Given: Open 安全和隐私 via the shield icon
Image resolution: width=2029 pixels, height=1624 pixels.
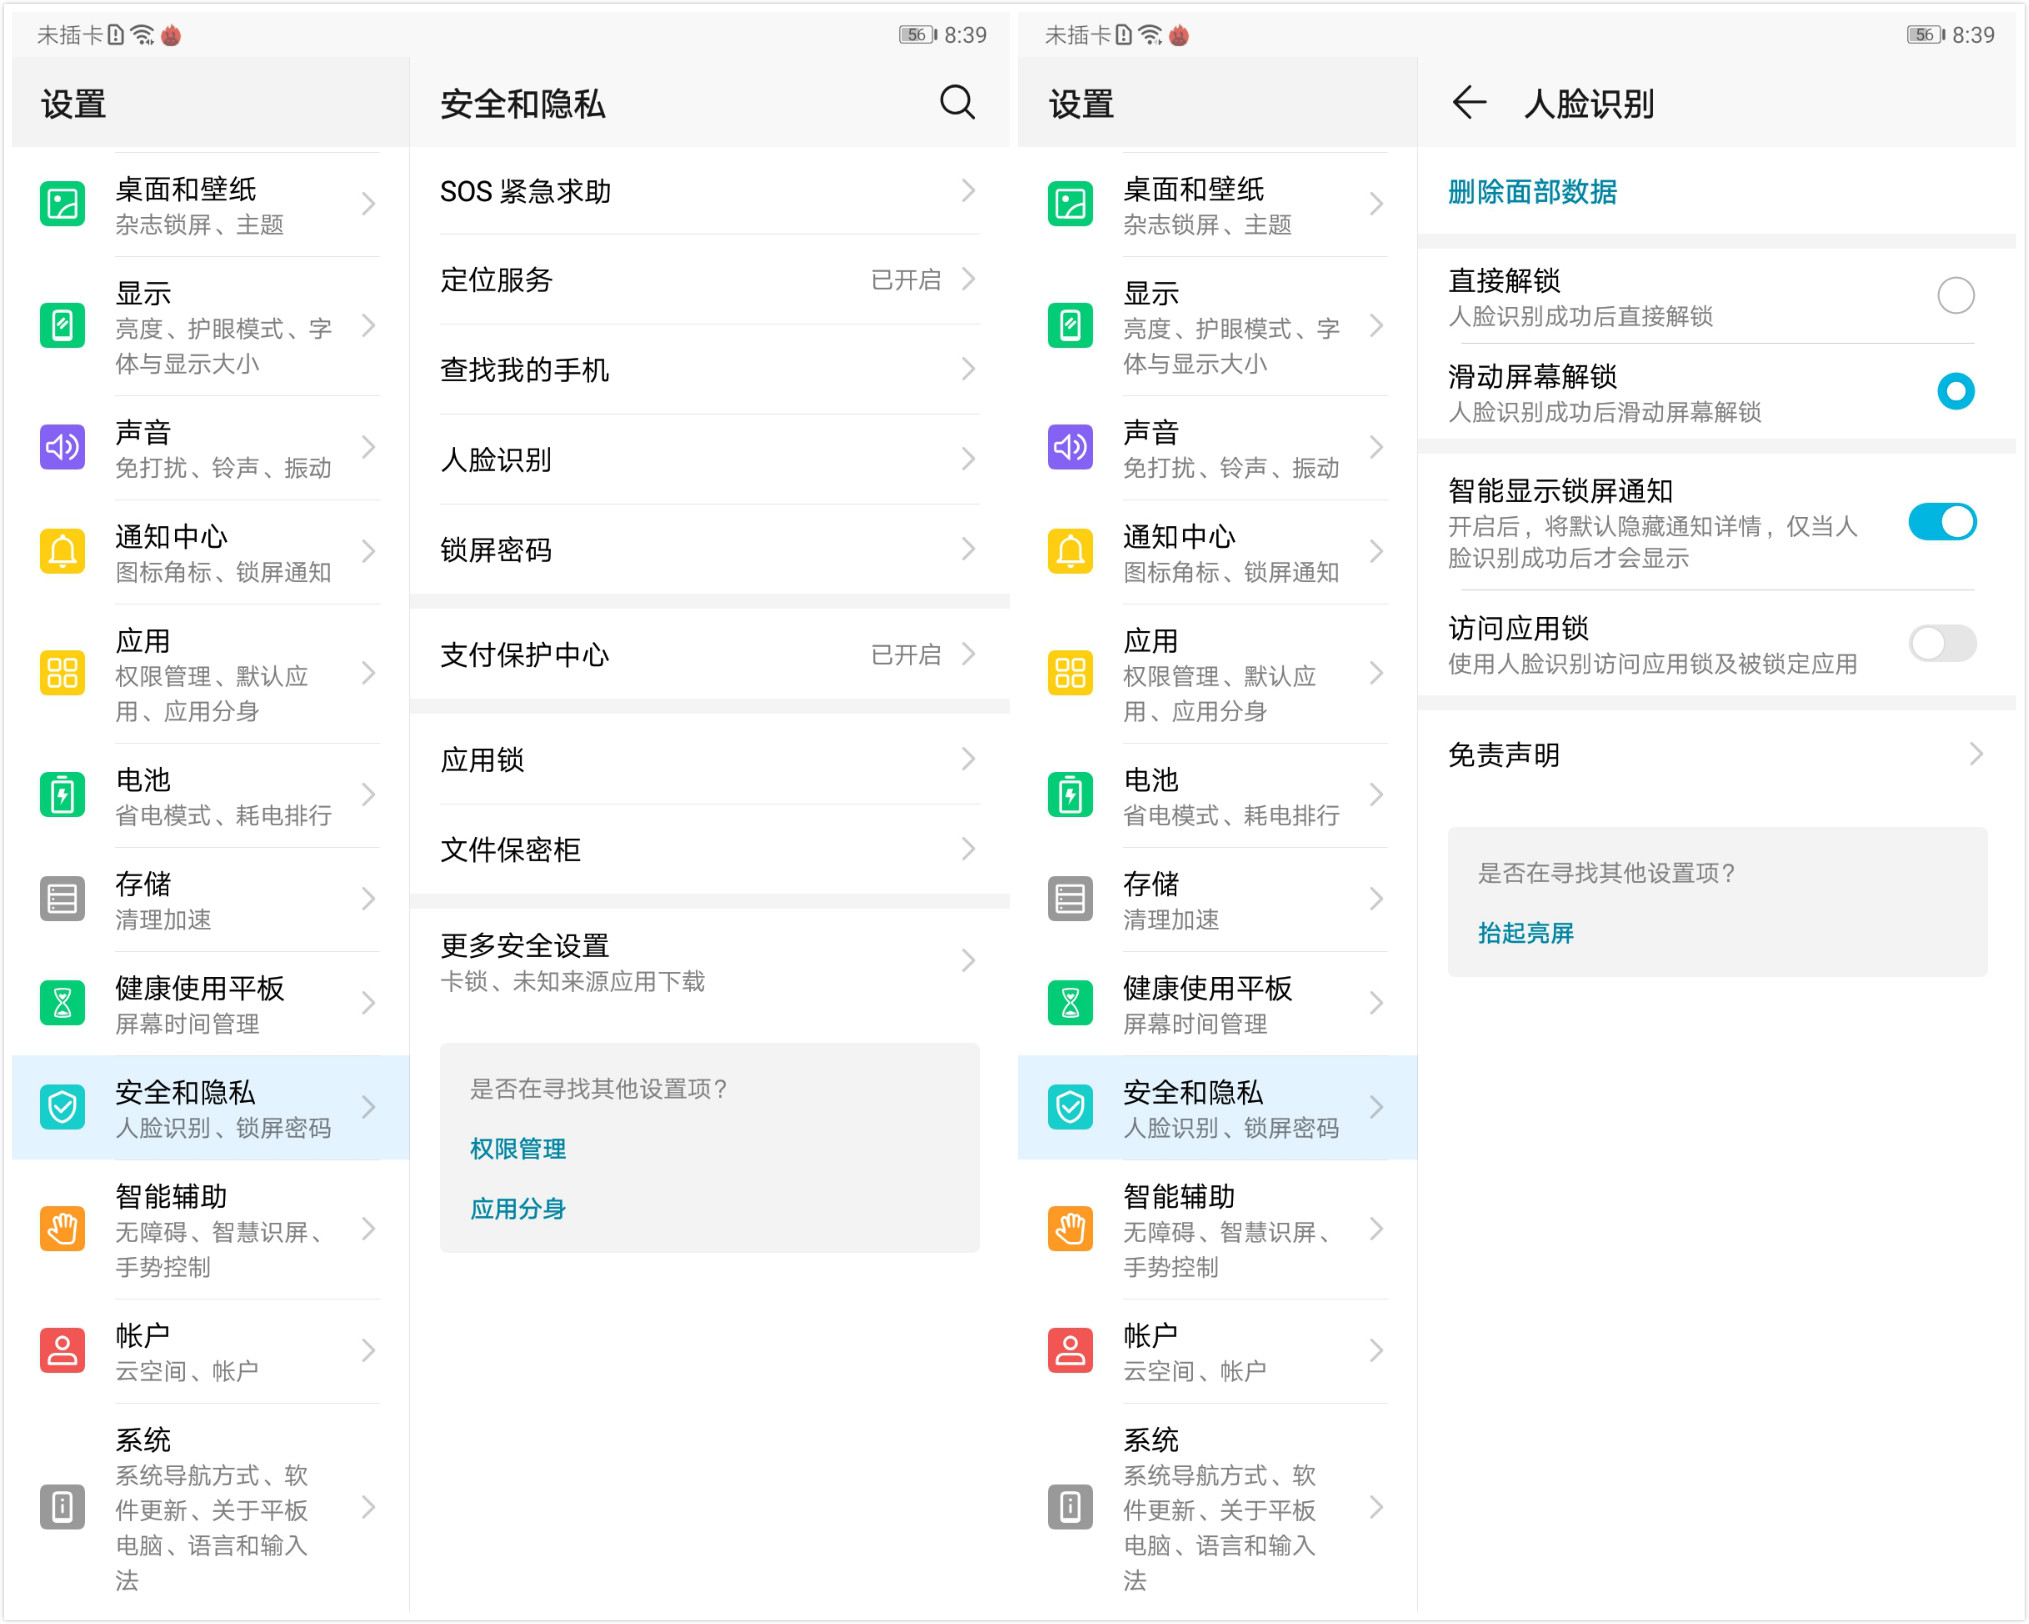Looking at the screenshot, I should pos(62,1108).
